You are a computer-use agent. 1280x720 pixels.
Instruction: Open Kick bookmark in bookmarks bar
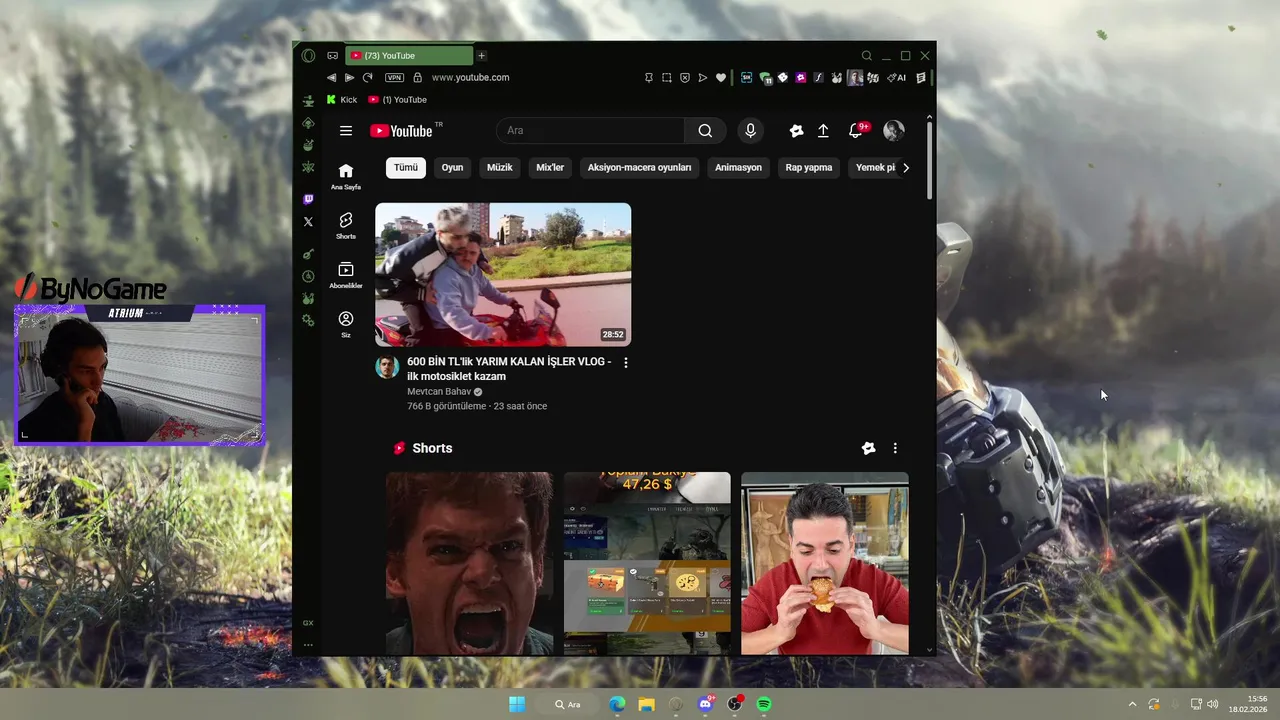(x=342, y=100)
